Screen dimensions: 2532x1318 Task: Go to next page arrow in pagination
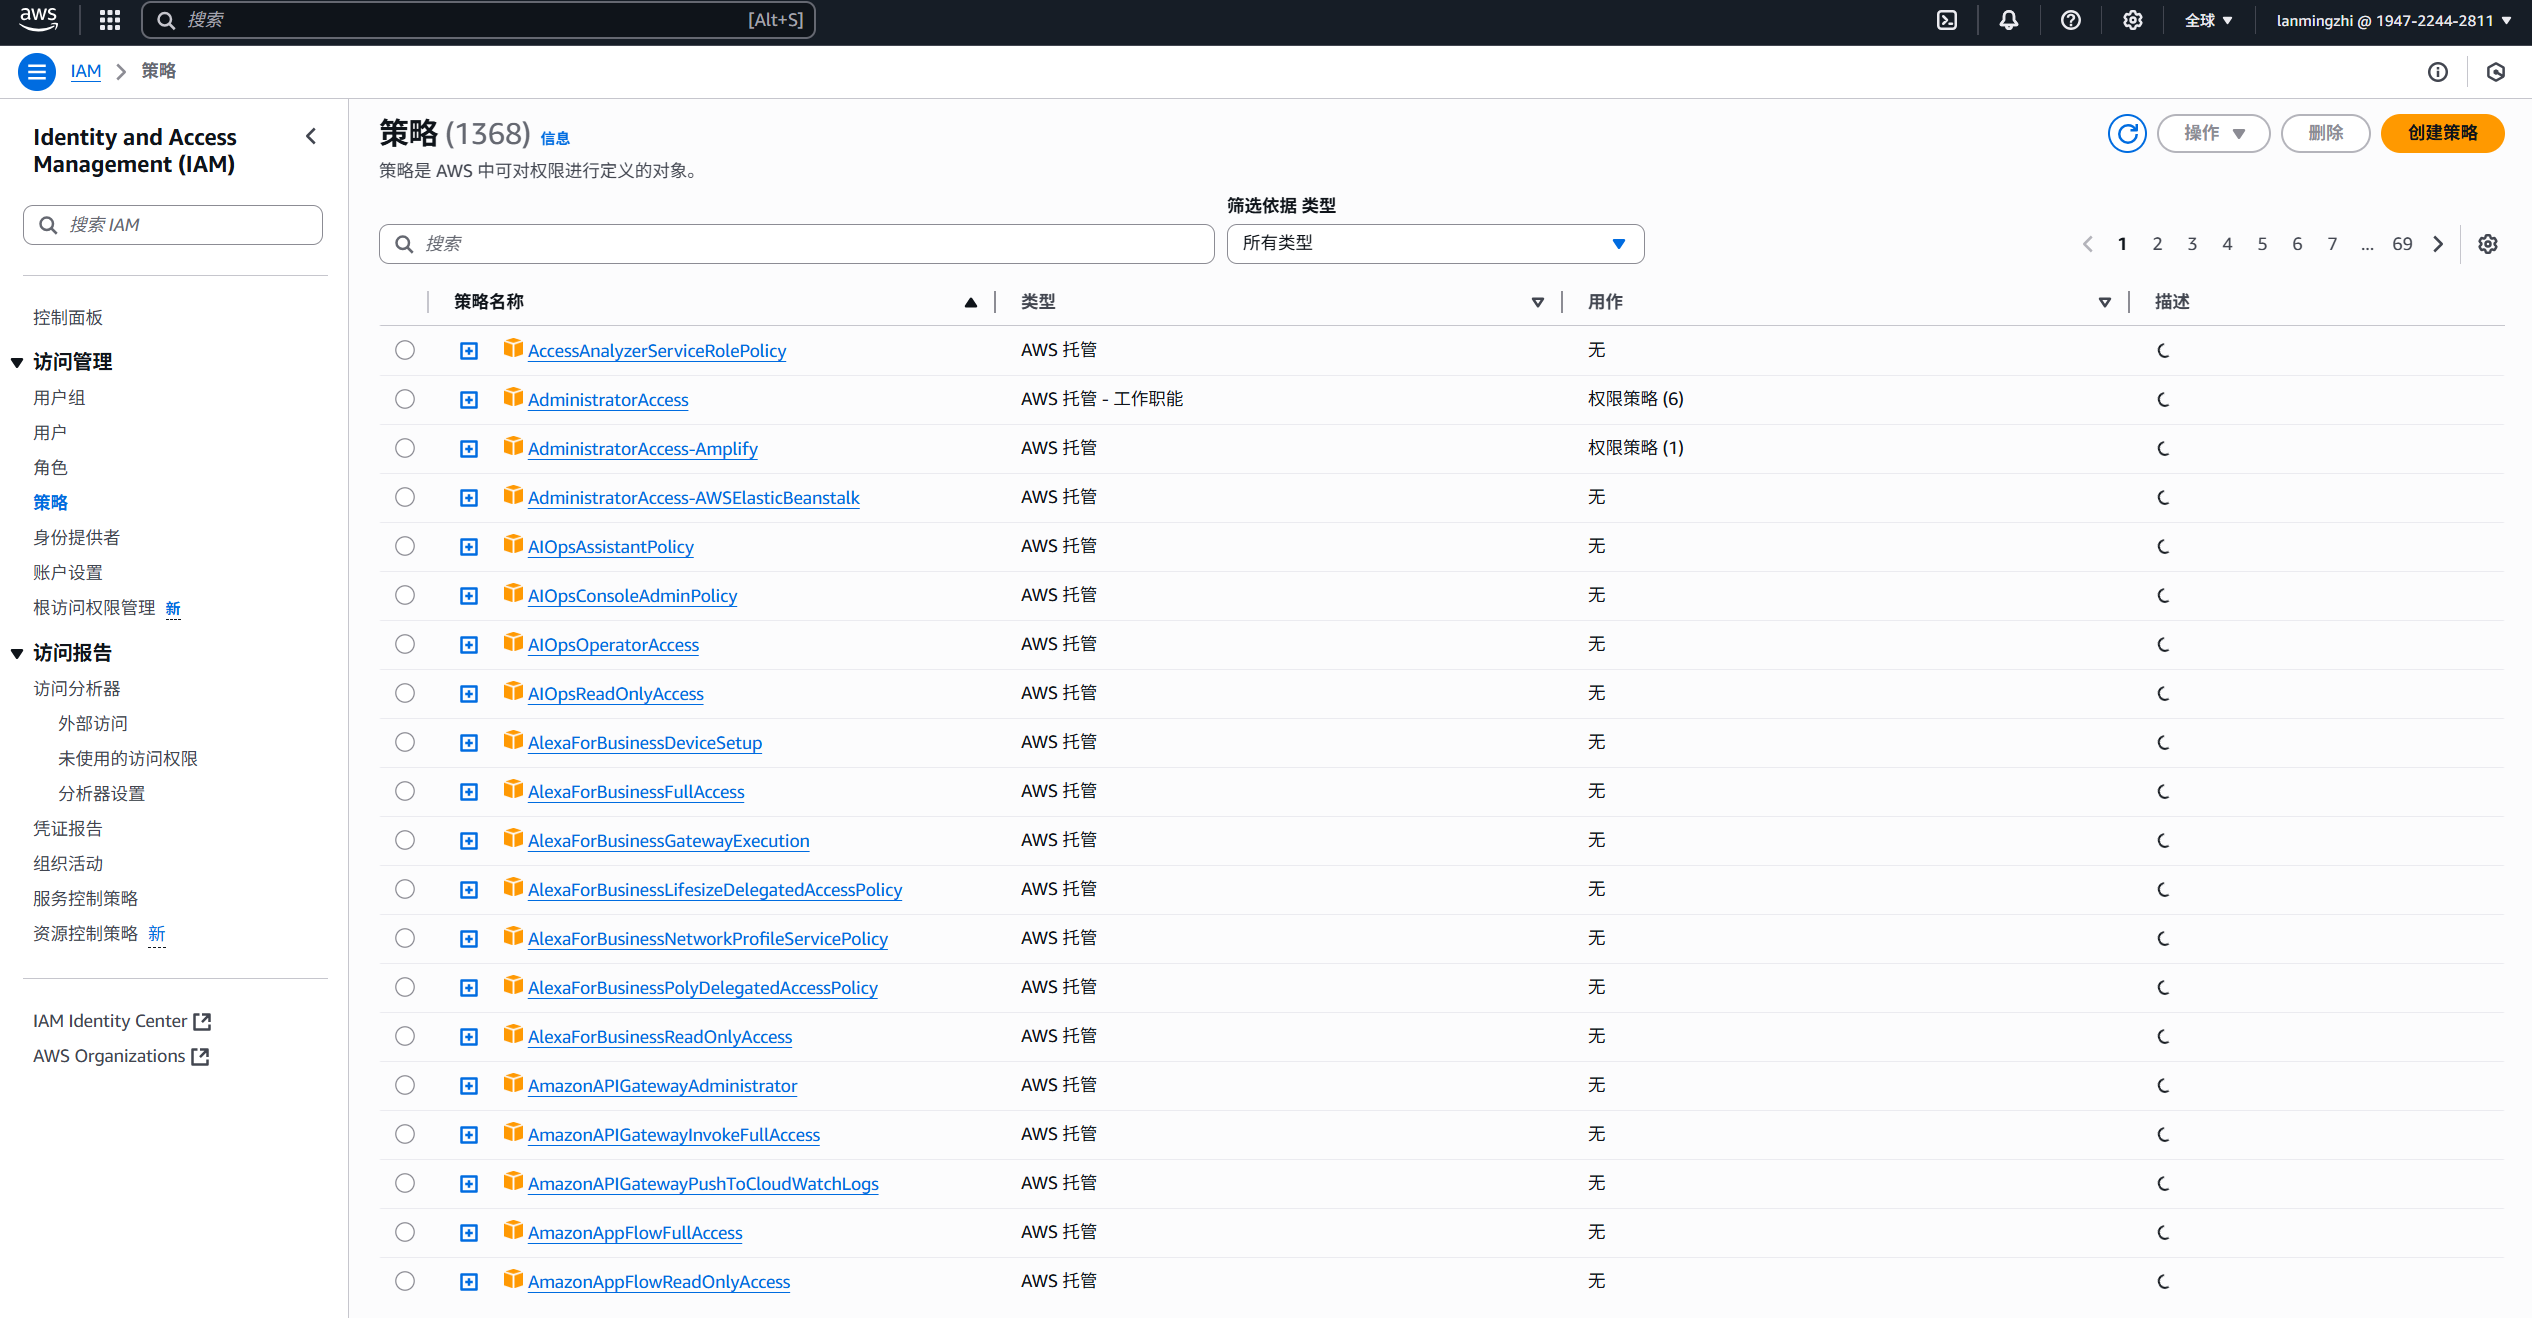click(x=2439, y=244)
